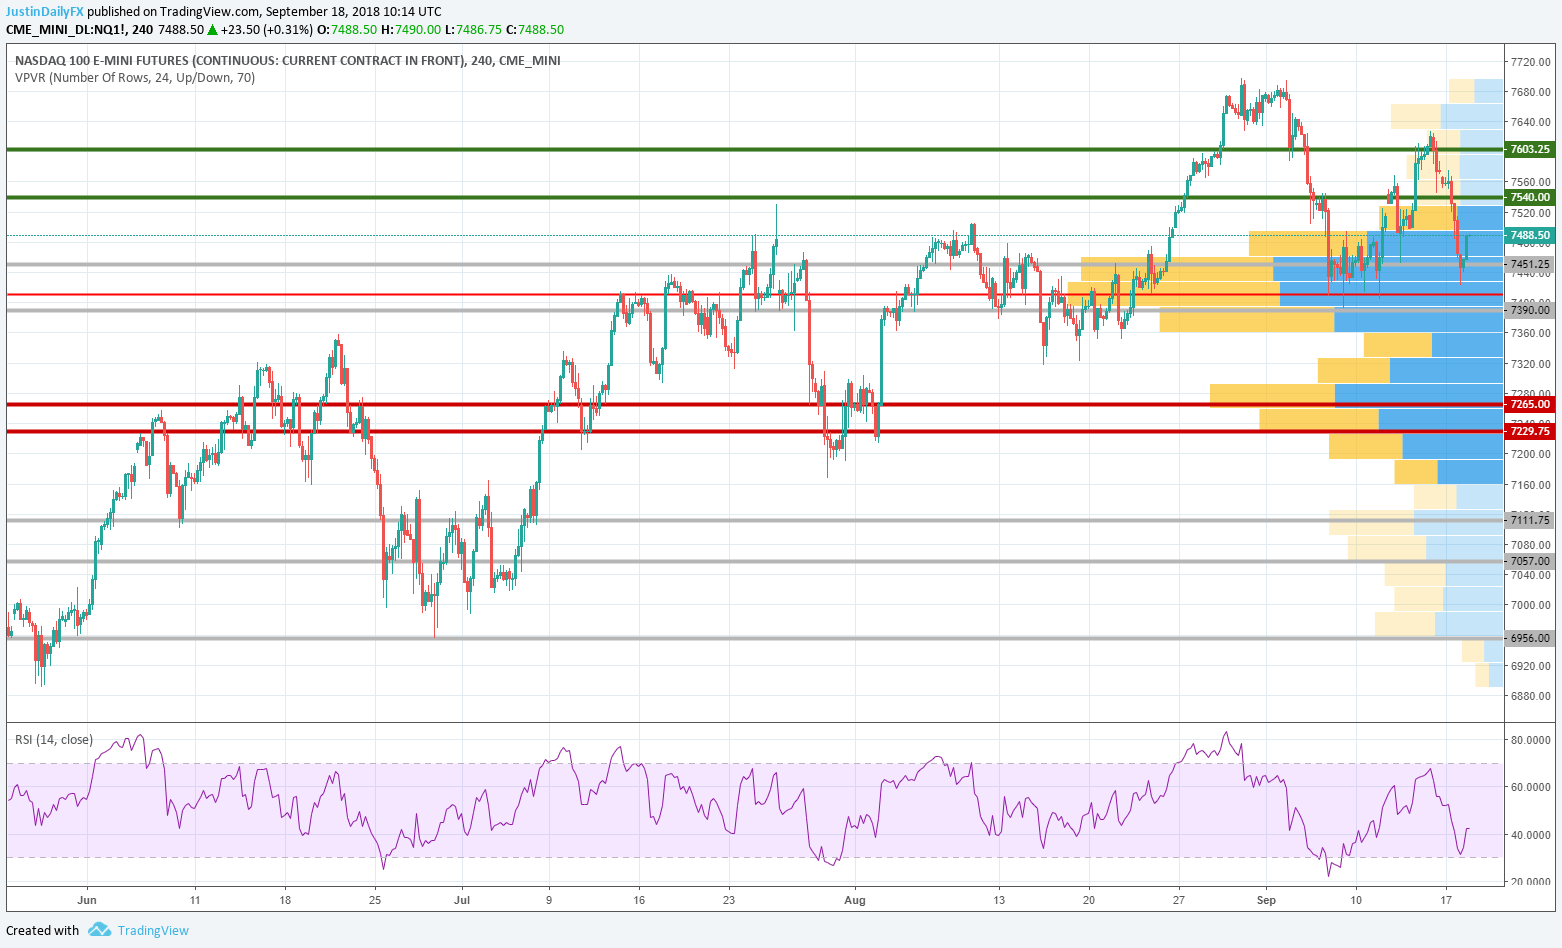
Task: Click the TradingView cloud logo icon
Action: pos(99,930)
